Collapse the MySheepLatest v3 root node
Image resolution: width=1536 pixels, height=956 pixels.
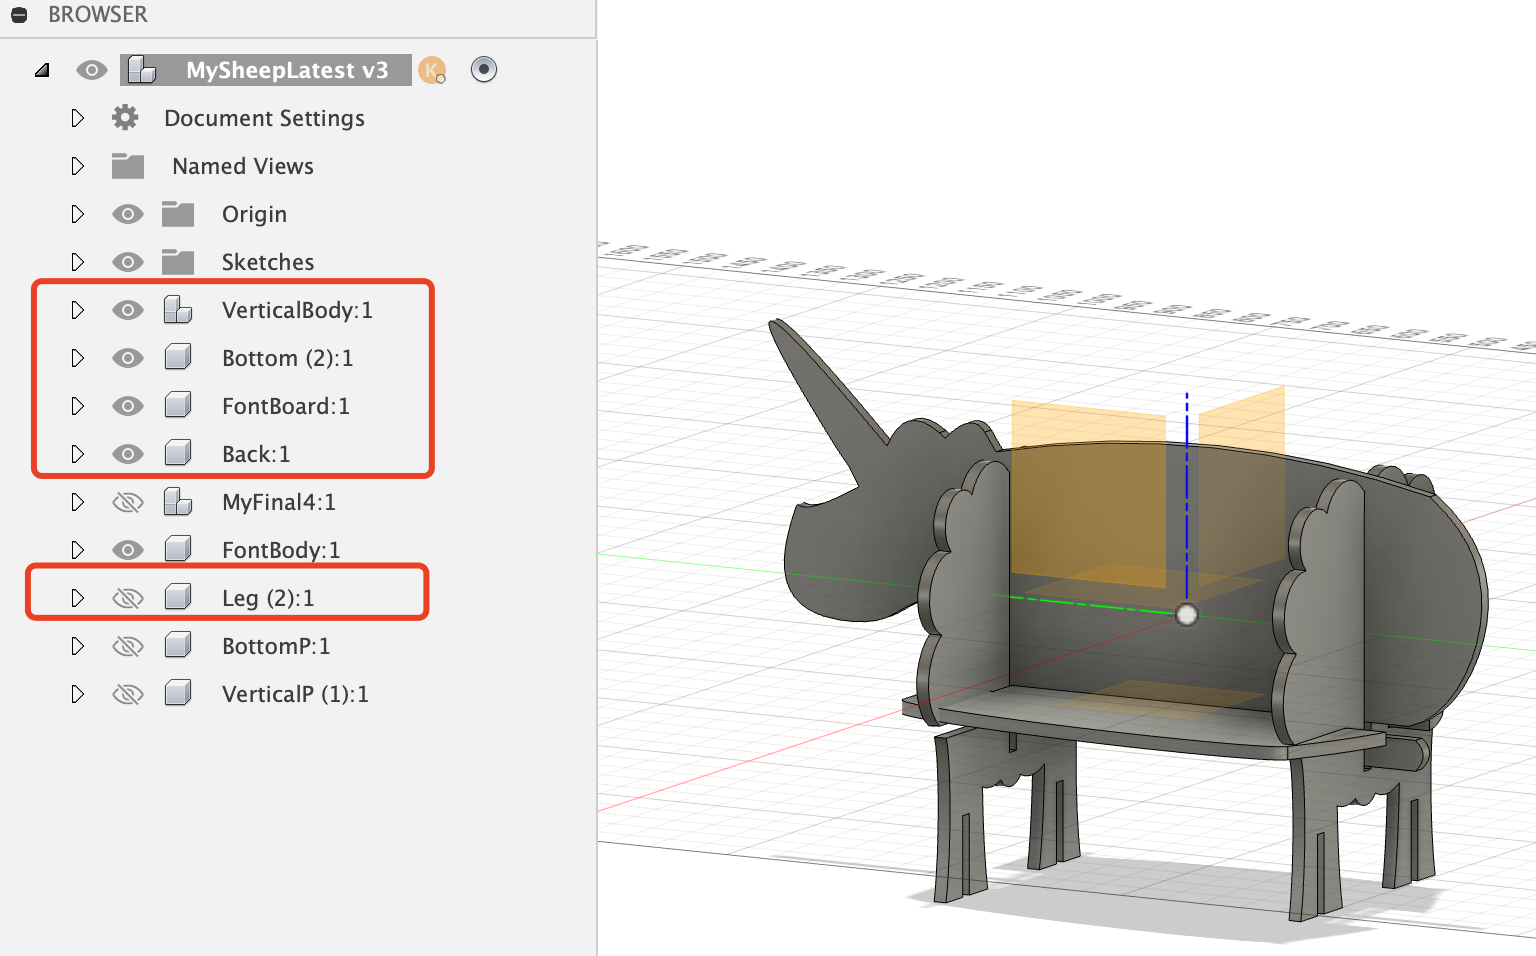tap(42, 70)
